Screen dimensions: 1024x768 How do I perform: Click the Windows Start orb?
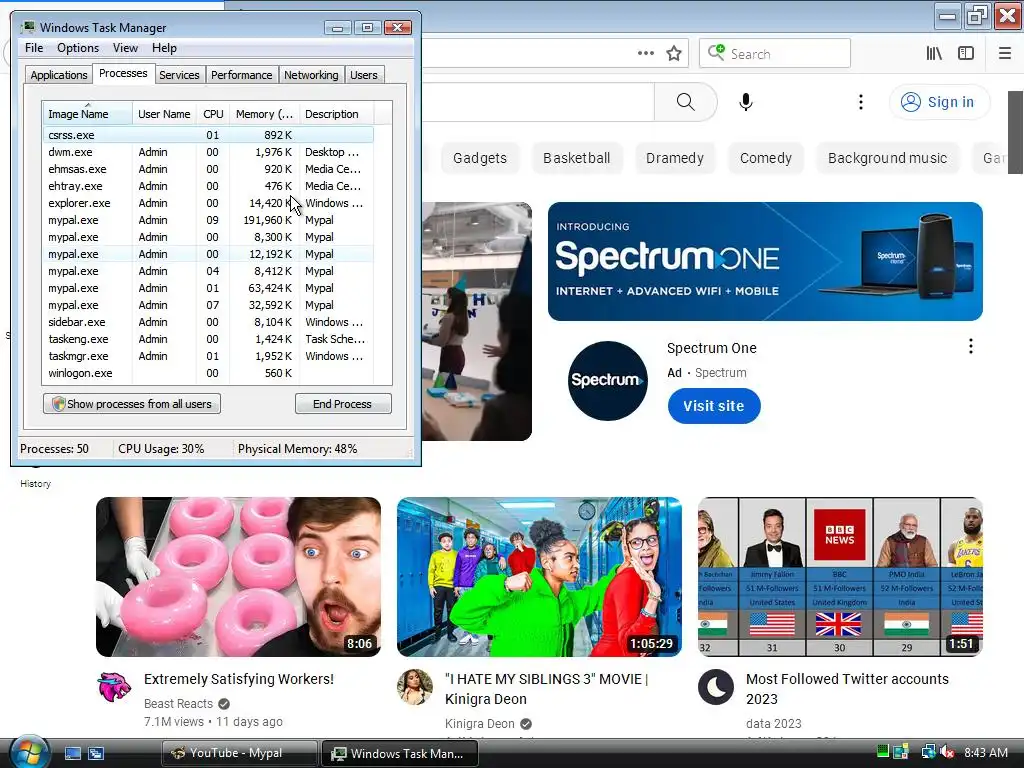coord(29,751)
